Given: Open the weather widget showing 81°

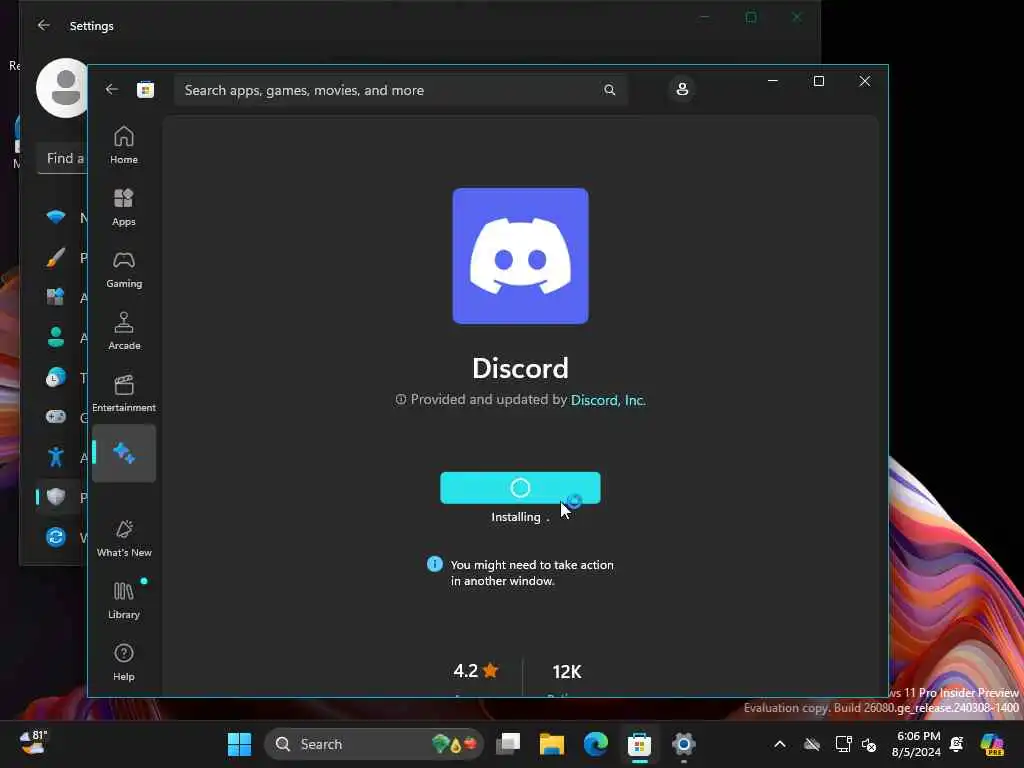Looking at the screenshot, I should (33, 743).
